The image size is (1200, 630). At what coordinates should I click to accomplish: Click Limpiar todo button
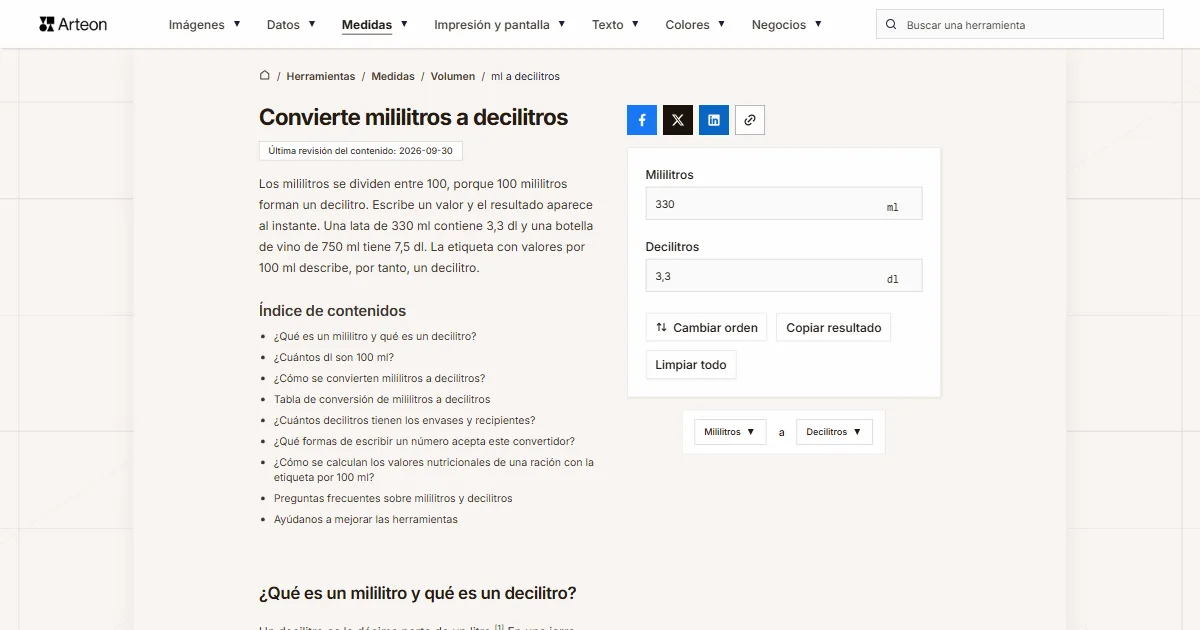691,365
